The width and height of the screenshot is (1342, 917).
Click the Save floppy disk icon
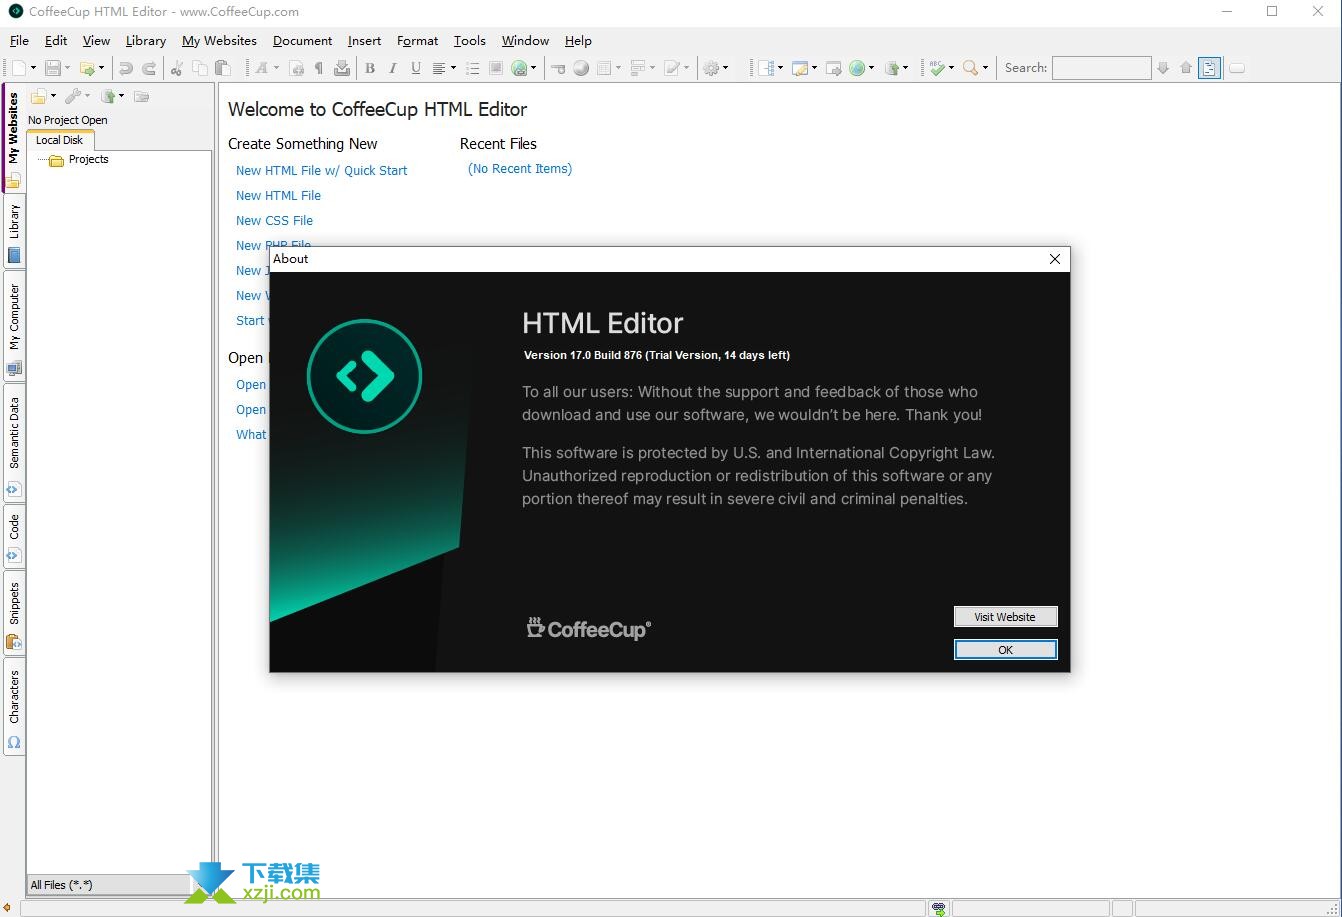52,68
